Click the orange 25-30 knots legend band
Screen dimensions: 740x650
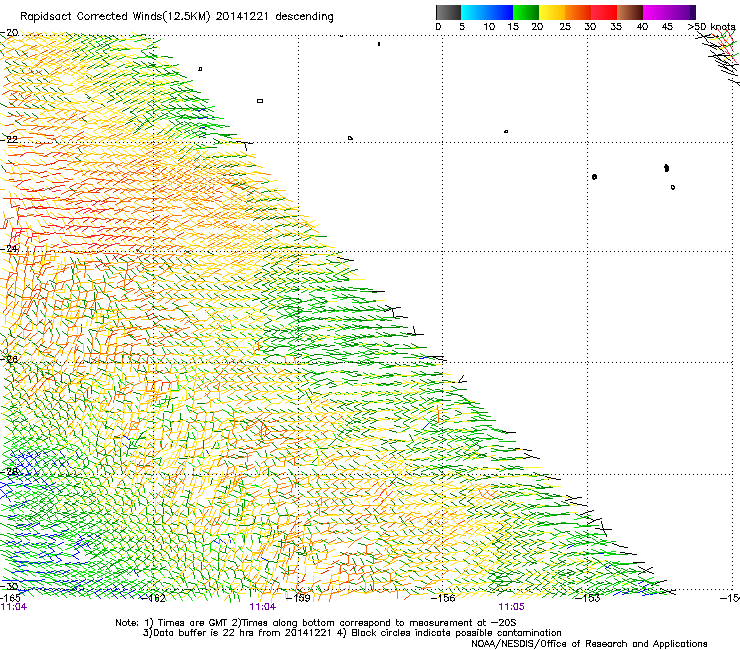click(x=578, y=12)
